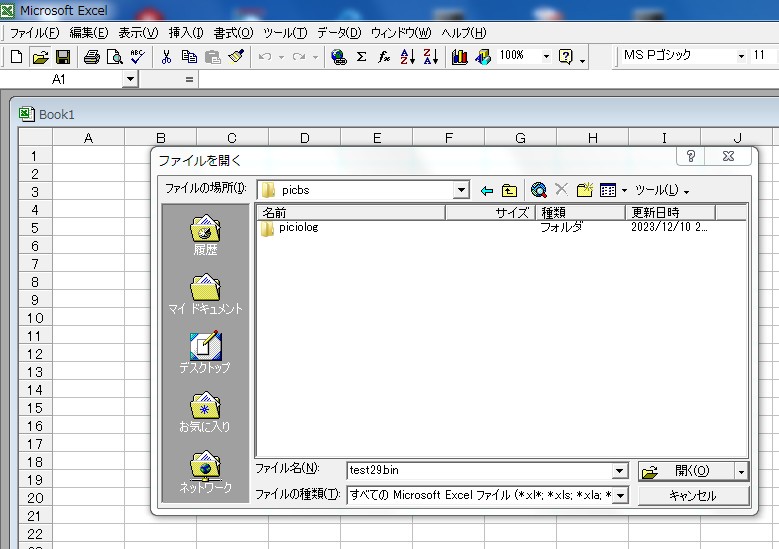779x549 pixels.
Task: Select column A header in Book1
Action: [x=88, y=138]
